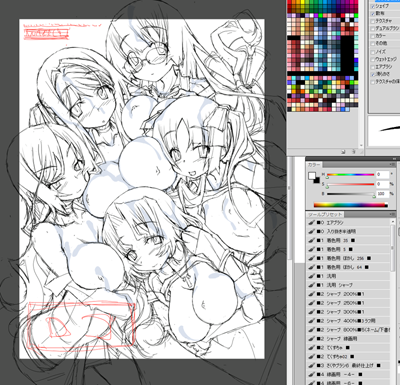Click the foreground color square
This screenshot has width=400, height=385.
[312, 176]
